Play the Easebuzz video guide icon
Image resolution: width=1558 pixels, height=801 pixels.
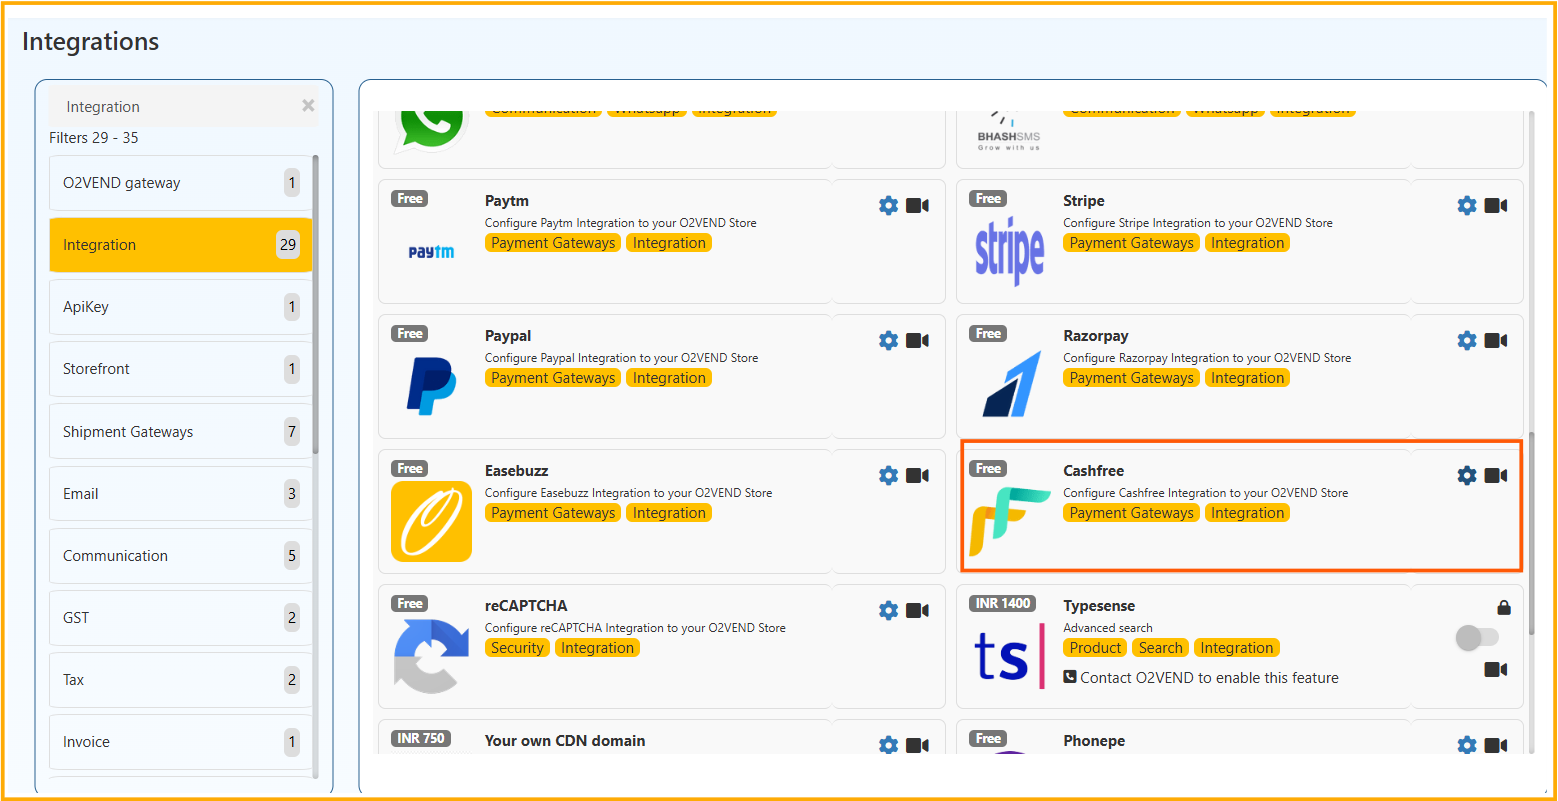point(917,475)
